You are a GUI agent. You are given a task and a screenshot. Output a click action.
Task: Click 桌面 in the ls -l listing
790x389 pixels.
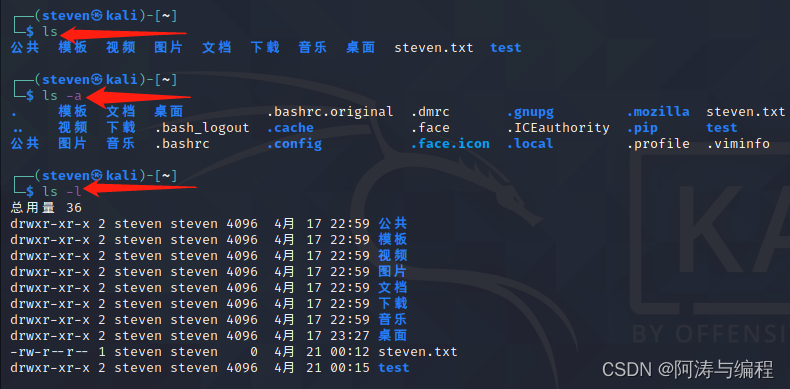coord(392,336)
